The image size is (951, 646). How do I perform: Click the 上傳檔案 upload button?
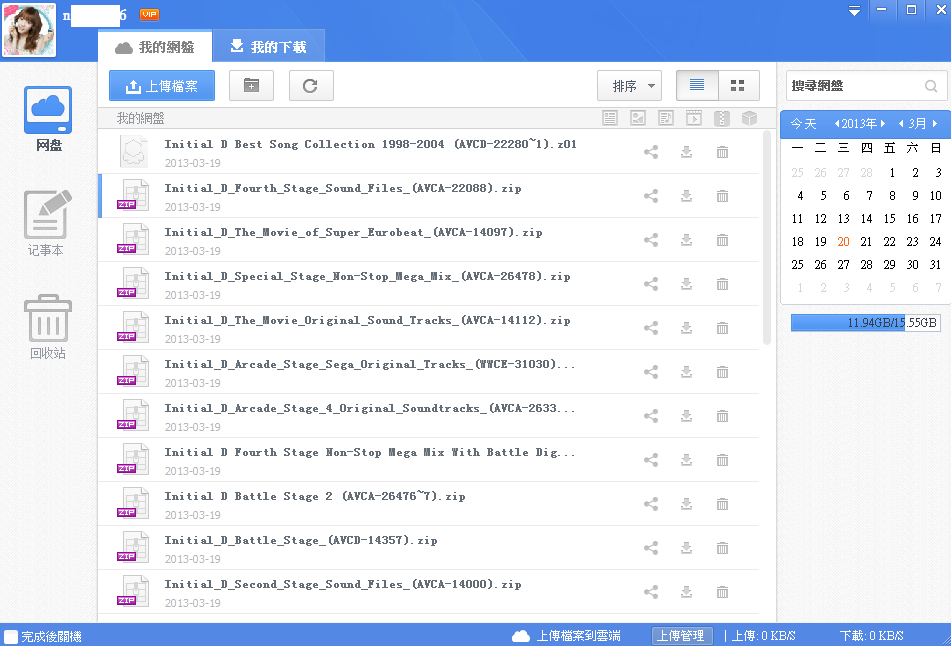[x=162, y=86]
